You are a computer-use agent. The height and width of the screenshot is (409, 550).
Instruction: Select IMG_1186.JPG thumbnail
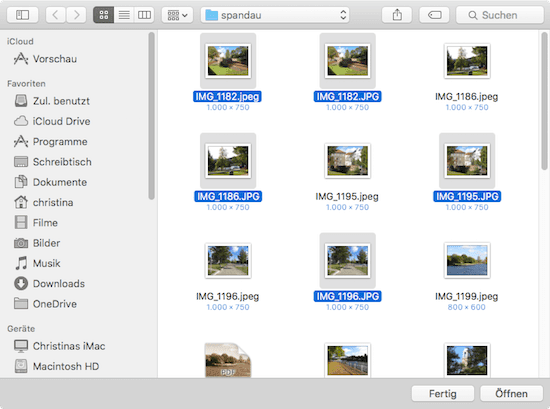pyautogui.click(x=228, y=161)
